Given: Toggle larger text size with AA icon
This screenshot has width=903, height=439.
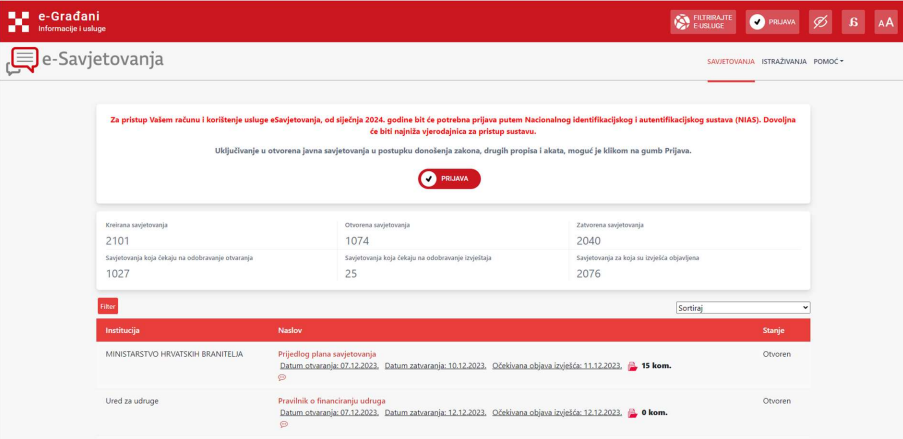Looking at the screenshot, I should pyautogui.click(x=886, y=22).
